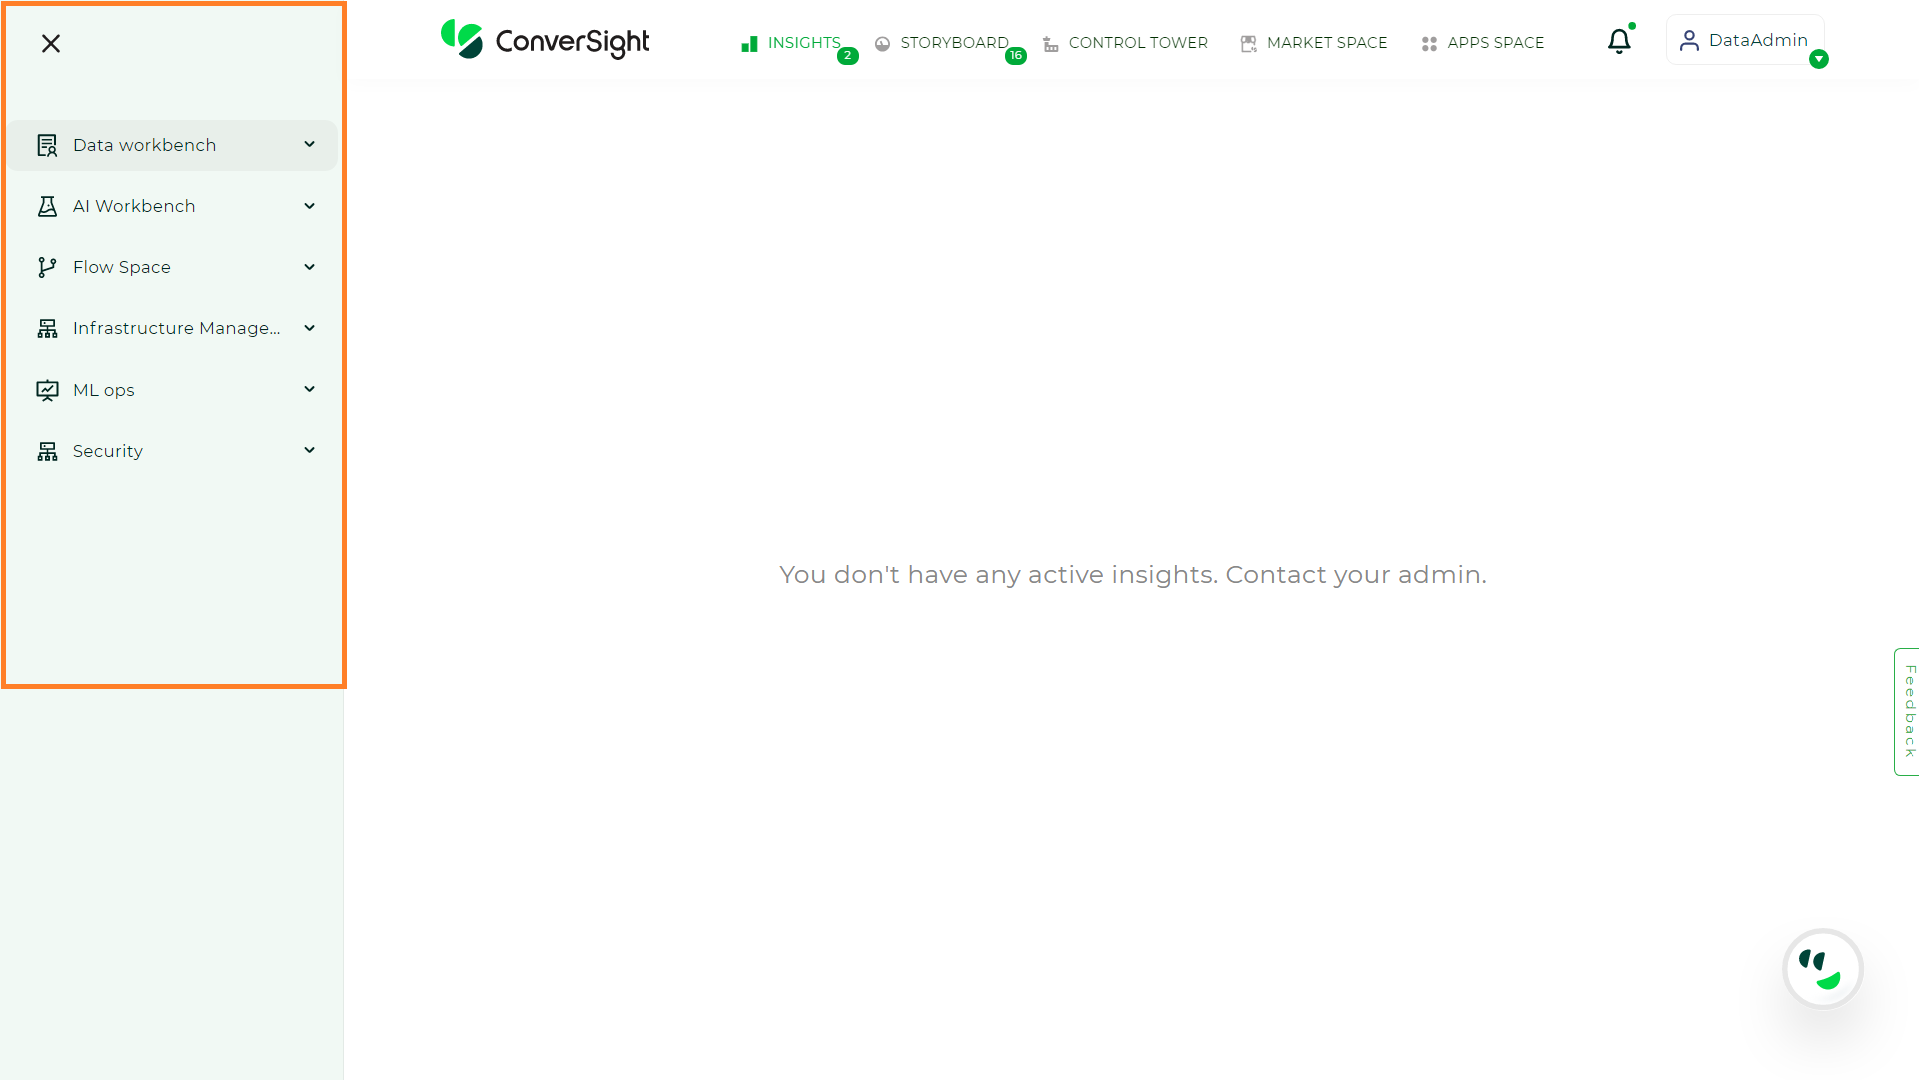Click the Insights badge showing 2
The width and height of the screenshot is (1919, 1080).
[847, 56]
